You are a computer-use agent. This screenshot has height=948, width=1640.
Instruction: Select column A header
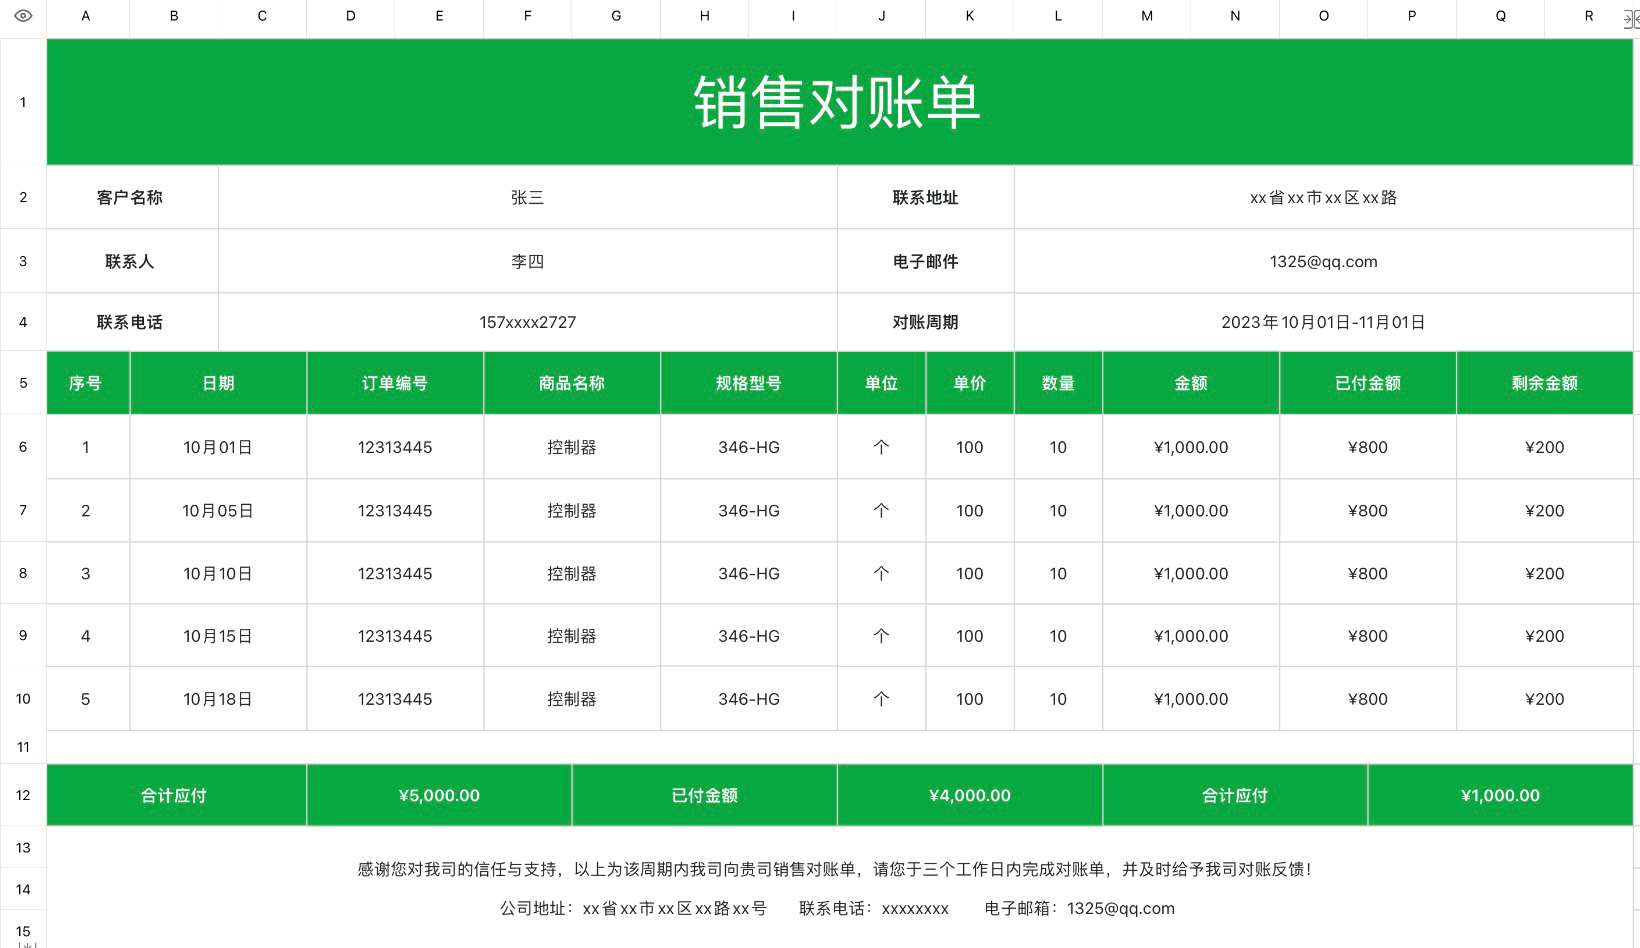[x=86, y=16]
